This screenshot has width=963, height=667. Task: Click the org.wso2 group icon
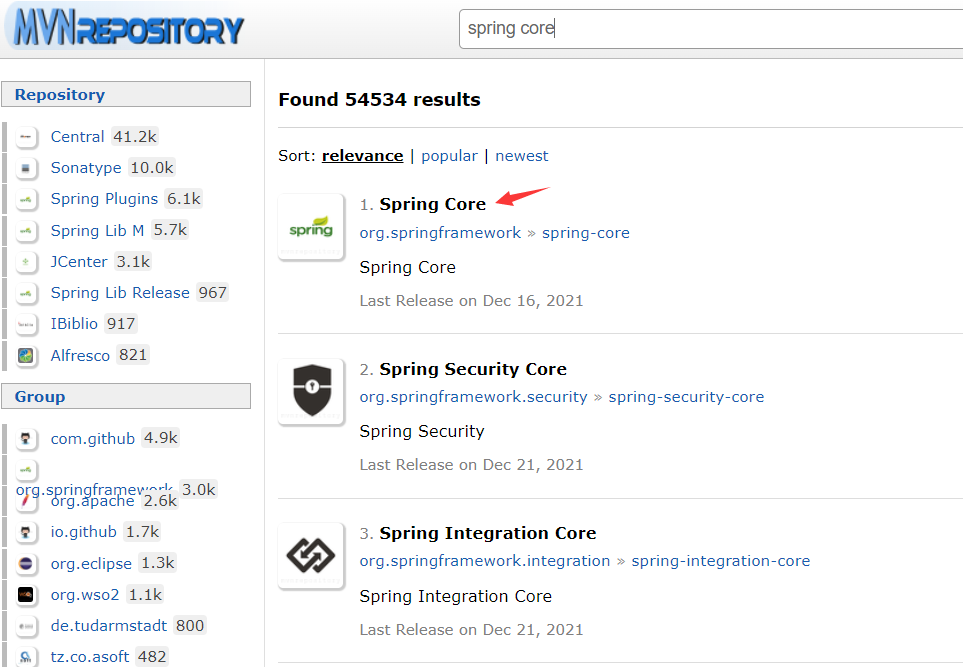click(x=27, y=595)
